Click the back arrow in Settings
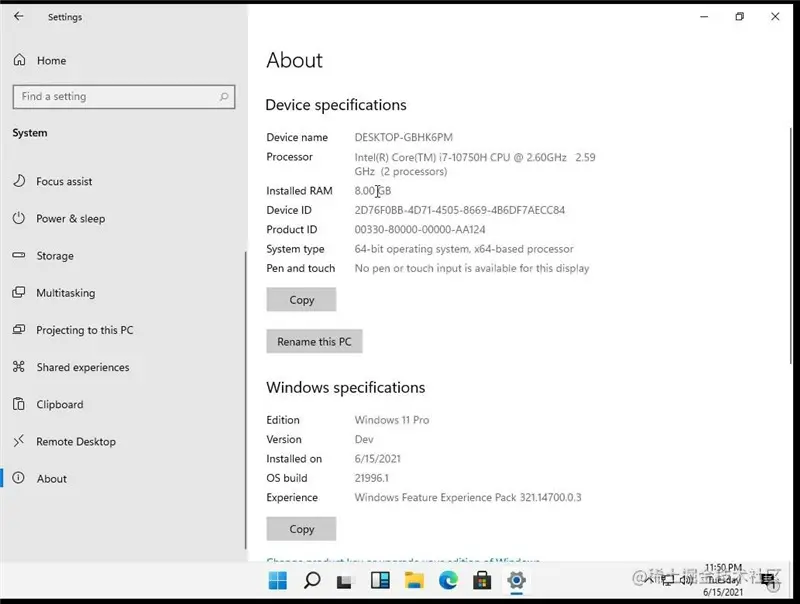The image size is (800, 604). point(18,16)
